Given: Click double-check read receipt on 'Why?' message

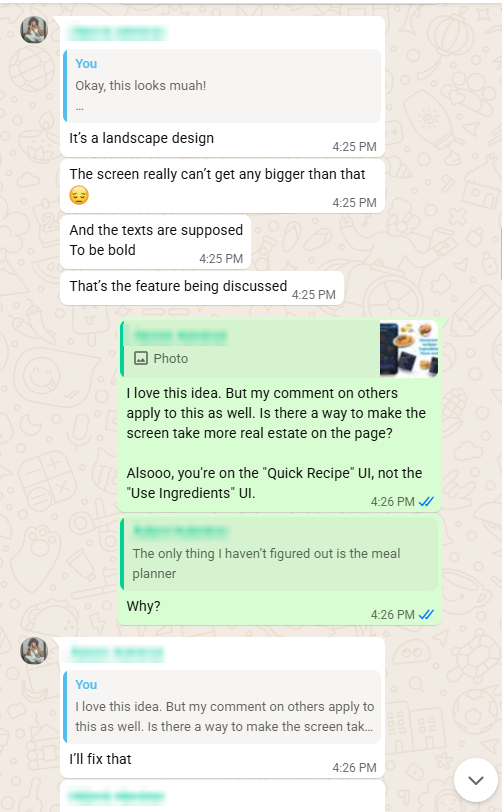Looking at the screenshot, I should pos(426,615).
